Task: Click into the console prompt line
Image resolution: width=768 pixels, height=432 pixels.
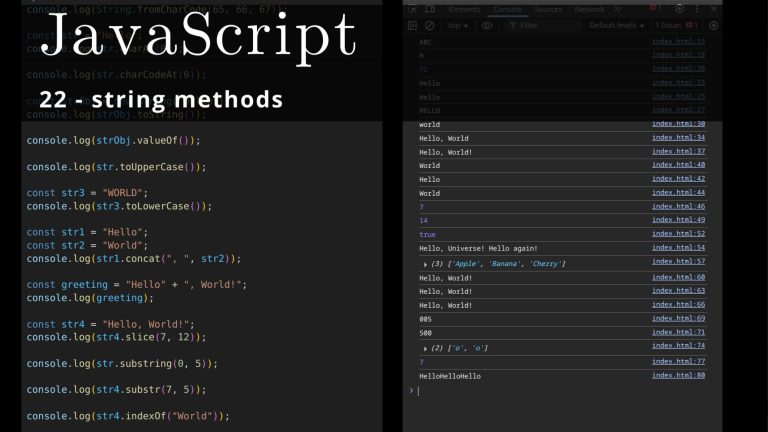Action: click(x=563, y=391)
